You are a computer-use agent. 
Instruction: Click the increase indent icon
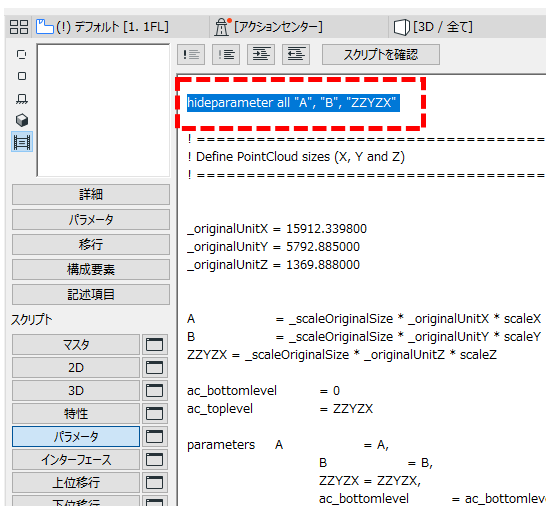pyautogui.click(x=261, y=55)
